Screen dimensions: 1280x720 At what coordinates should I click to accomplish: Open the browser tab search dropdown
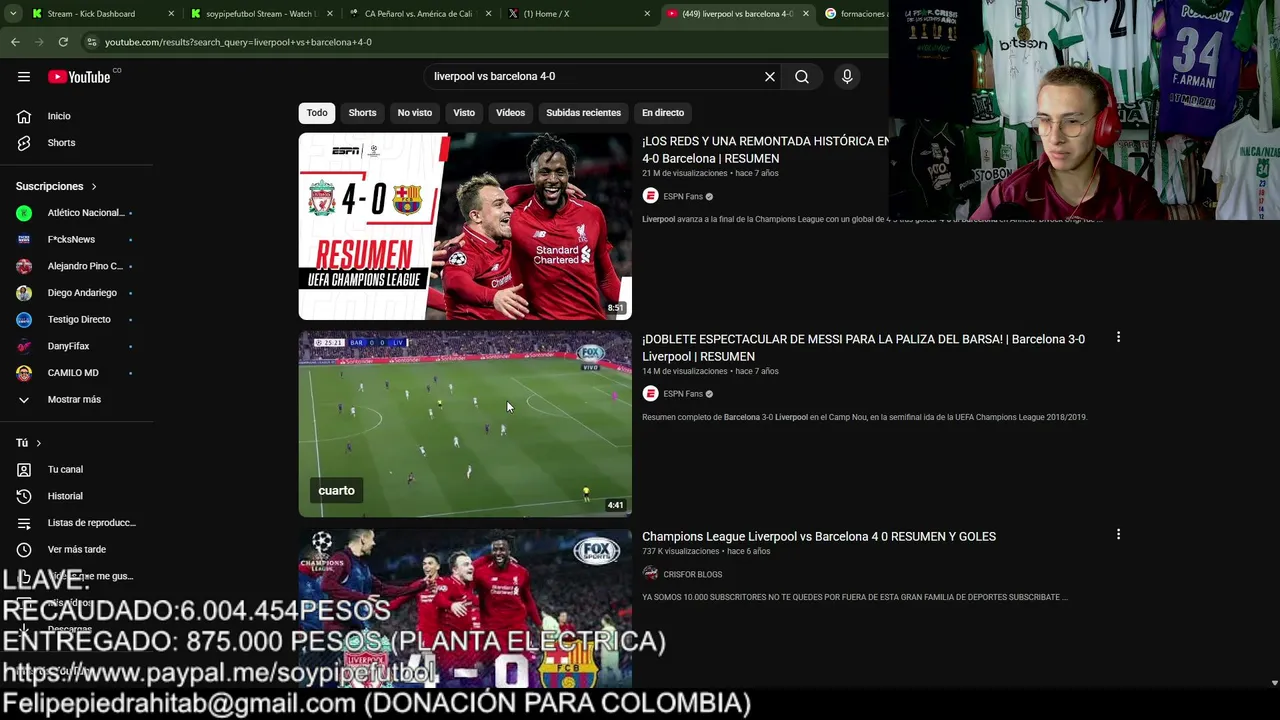click(x=13, y=14)
